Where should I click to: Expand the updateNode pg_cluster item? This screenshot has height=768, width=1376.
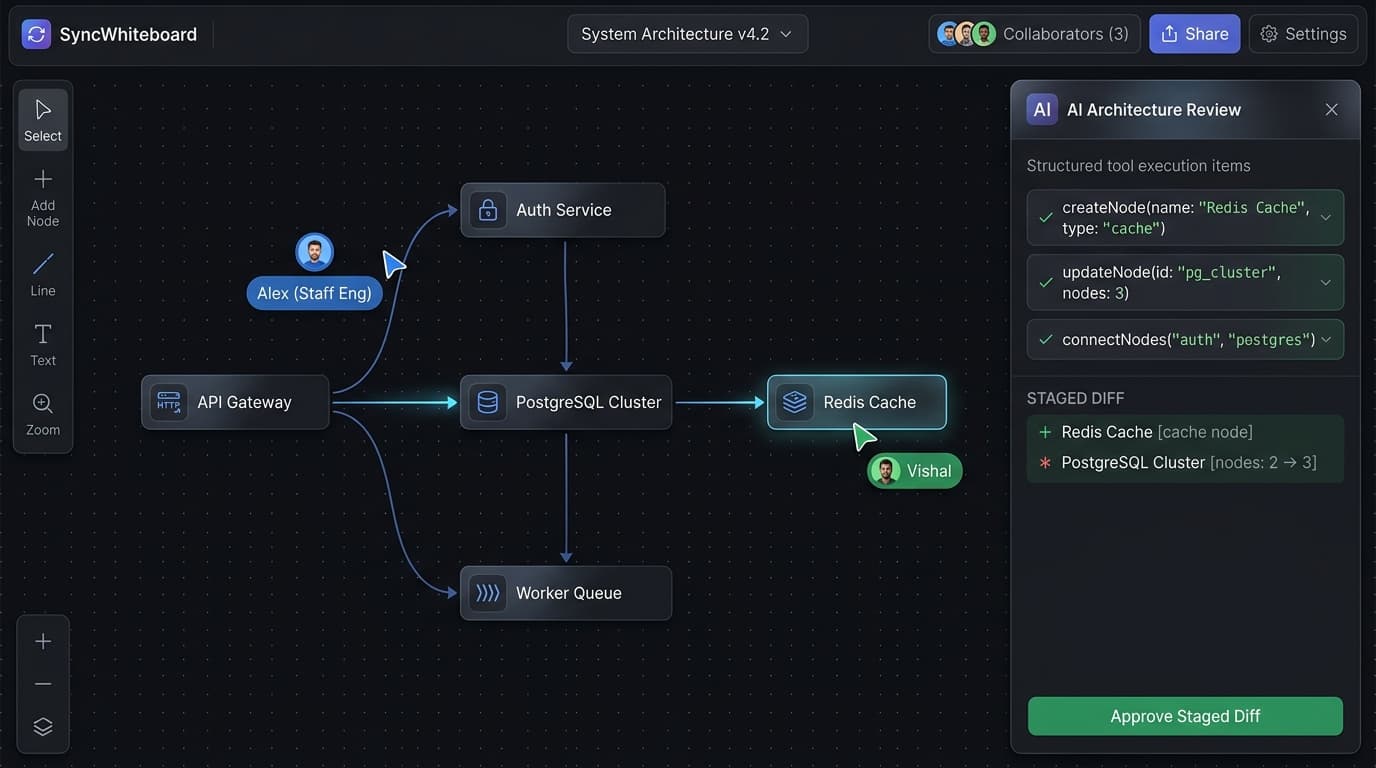(x=1325, y=282)
